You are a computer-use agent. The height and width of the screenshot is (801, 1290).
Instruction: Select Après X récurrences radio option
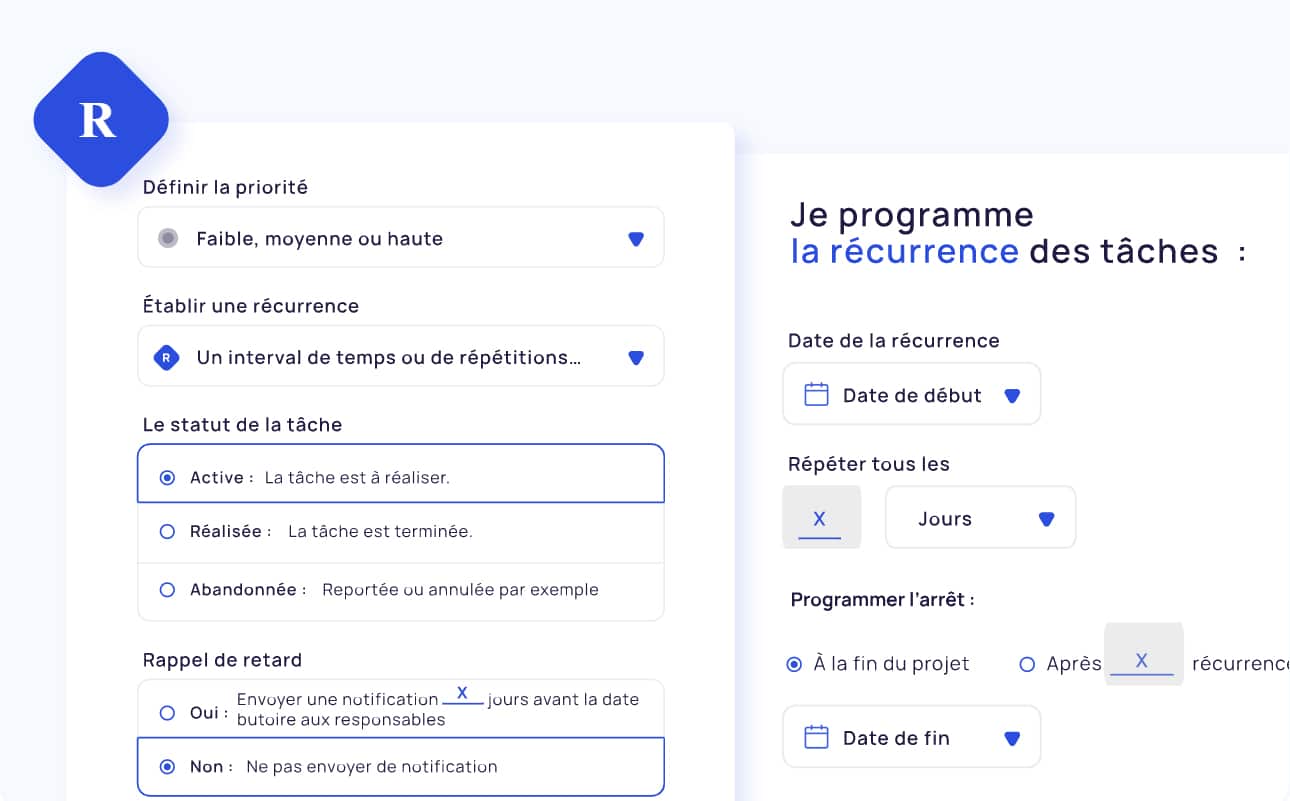click(1026, 664)
